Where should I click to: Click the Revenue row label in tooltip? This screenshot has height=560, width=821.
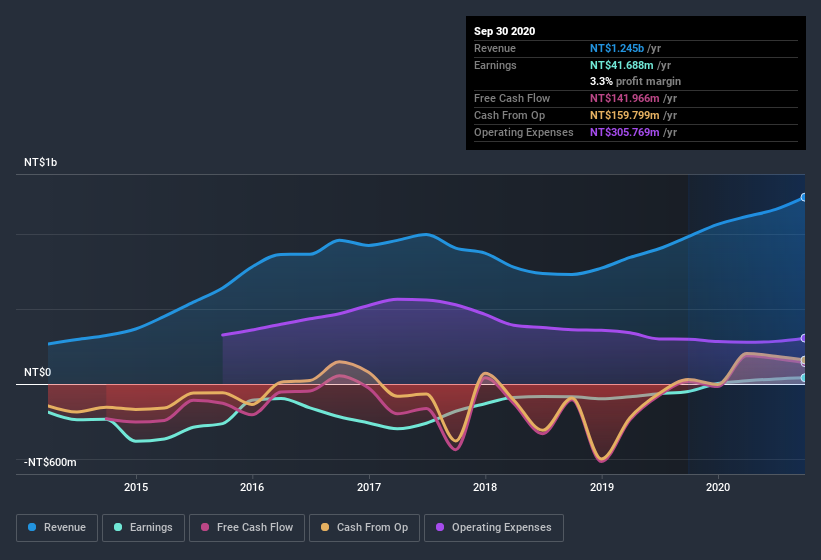point(495,48)
